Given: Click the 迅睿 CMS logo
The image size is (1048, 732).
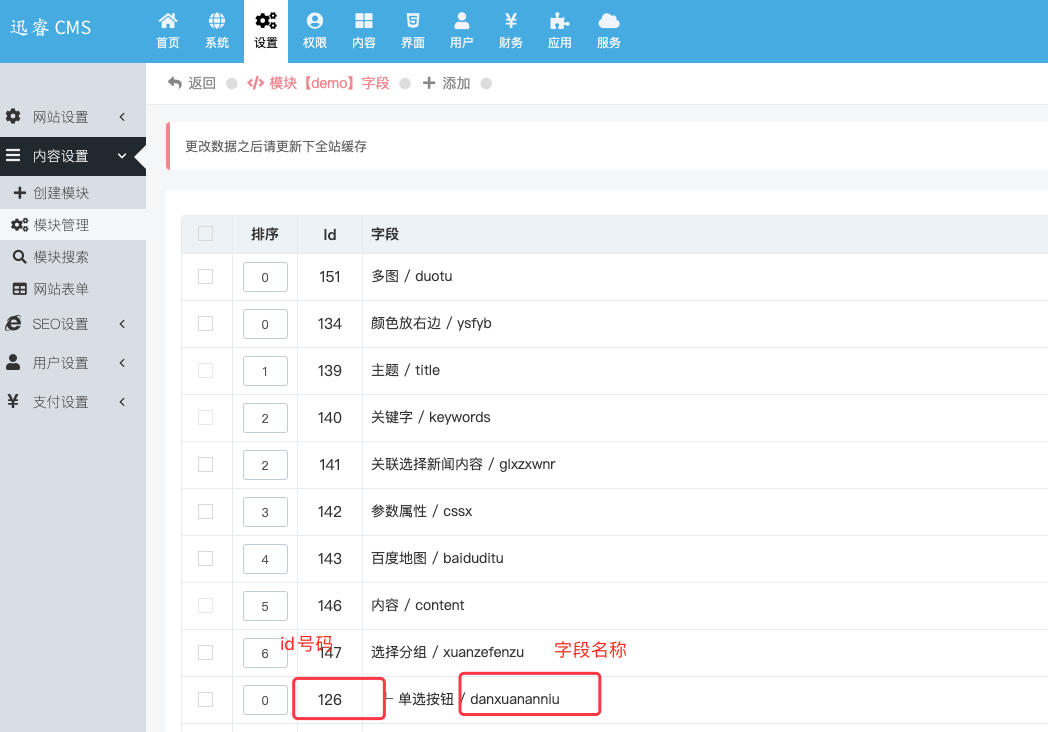Looking at the screenshot, I should click(51, 27).
